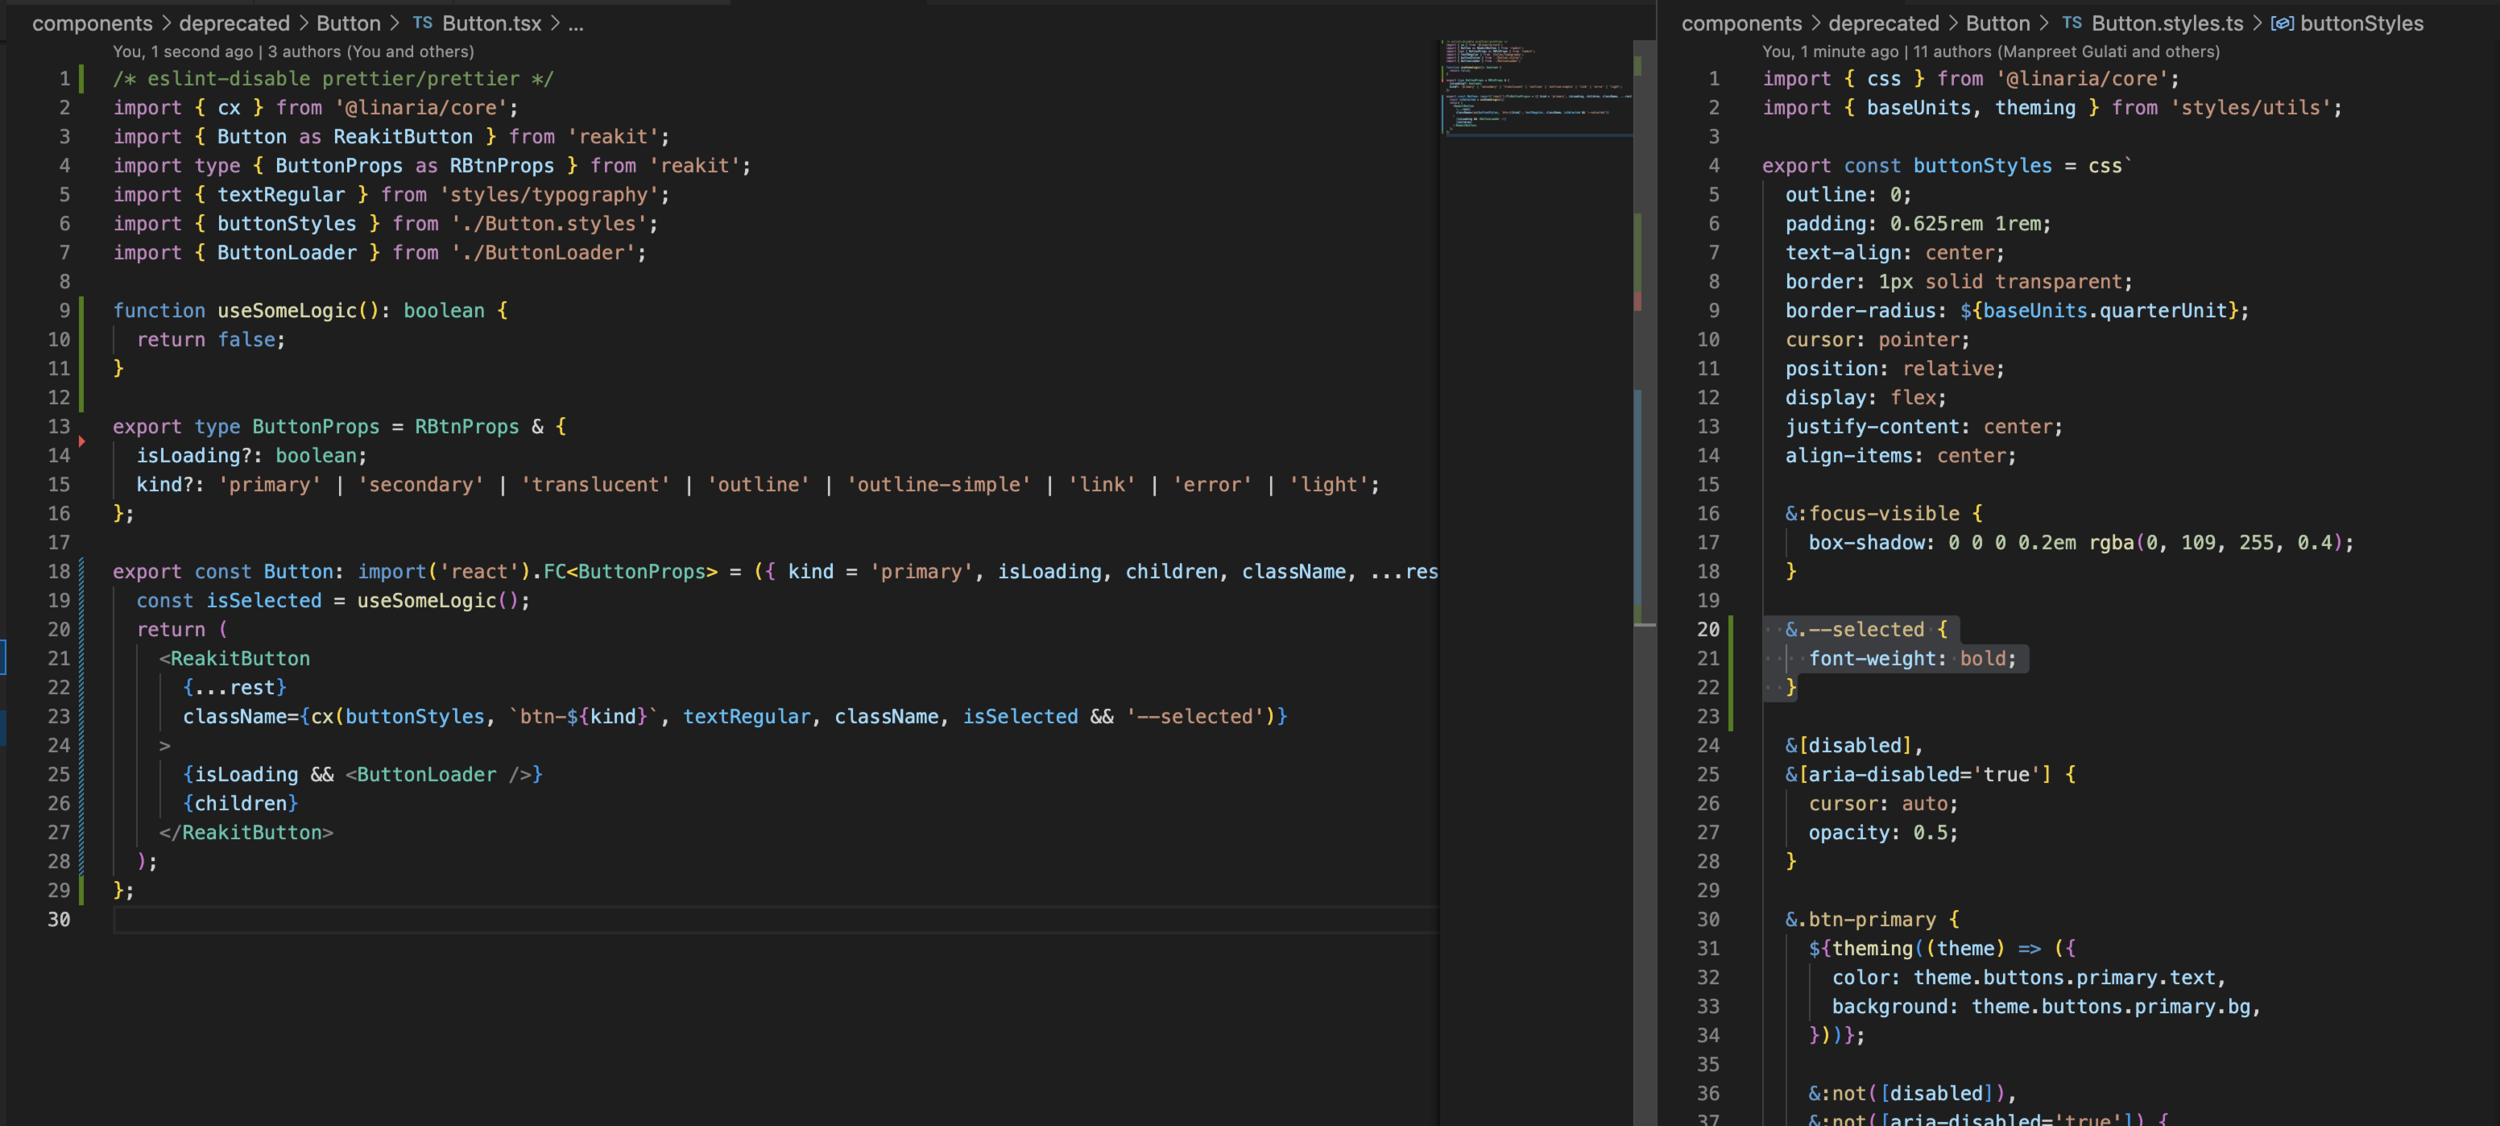This screenshot has width=2500, height=1126.
Task: Click the TS icon beside Button.tsx breadcrumb
Action: point(422,23)
